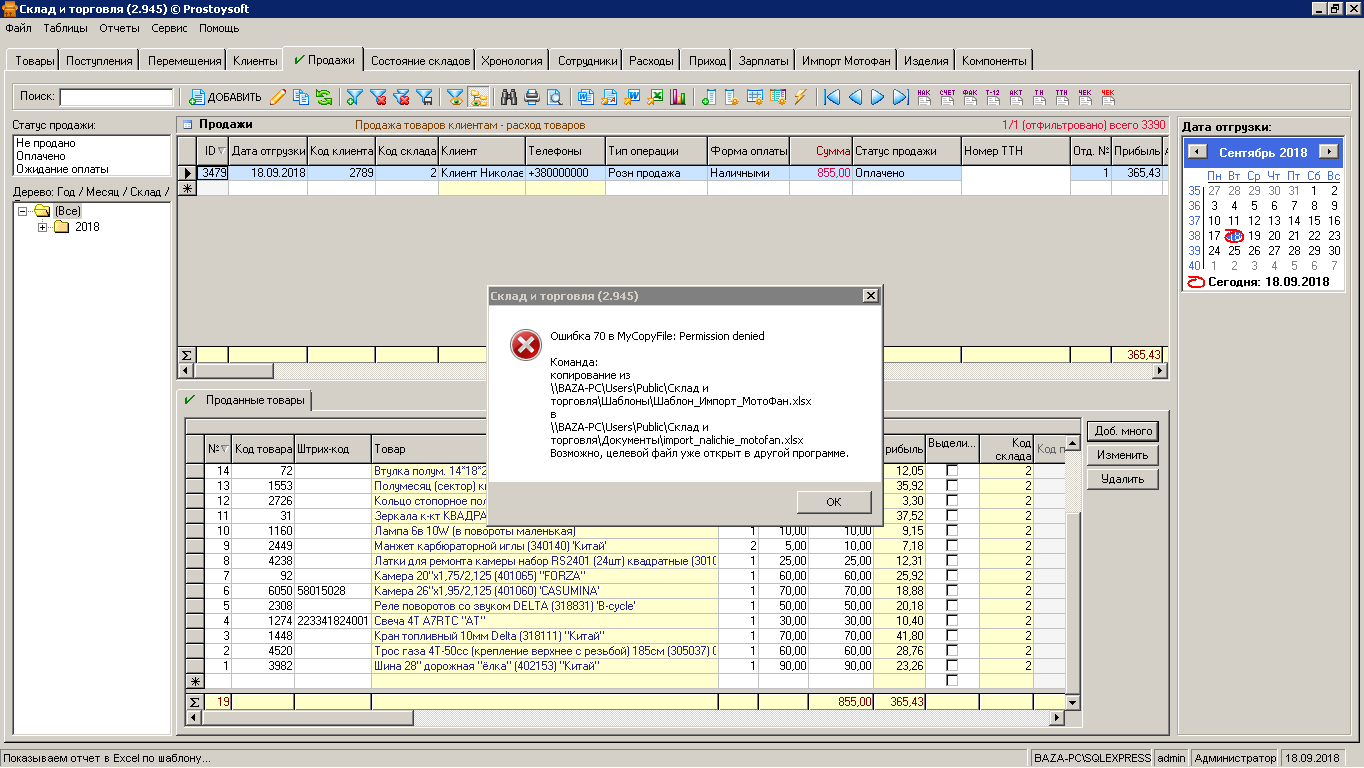Switch to the Состояние складов tab

[x=420, y=61]
